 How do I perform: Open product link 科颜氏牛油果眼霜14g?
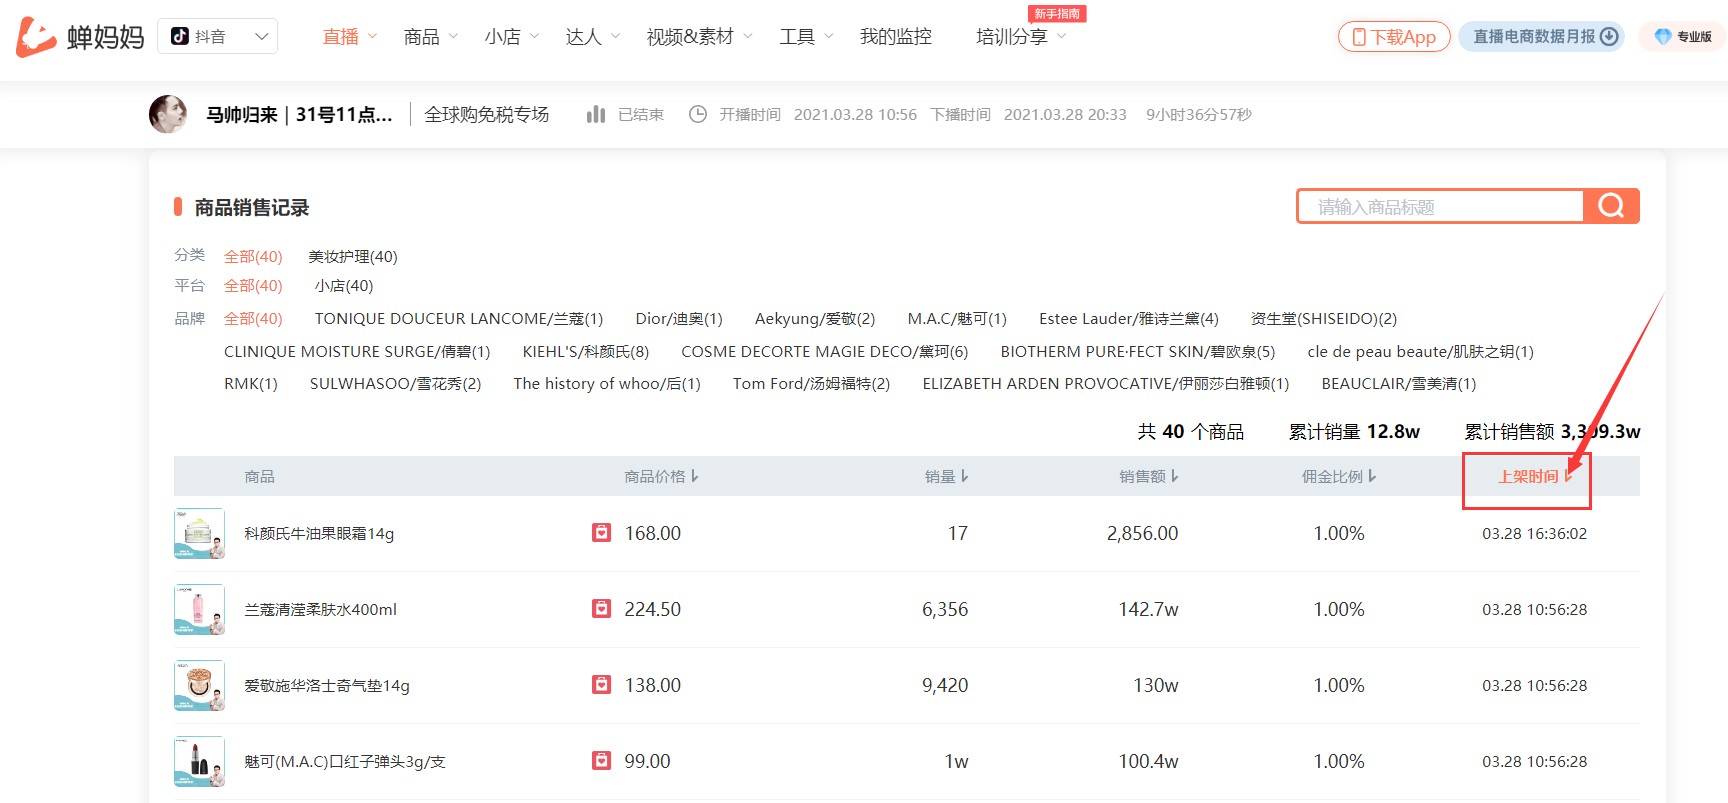click(x=319, y=534)
